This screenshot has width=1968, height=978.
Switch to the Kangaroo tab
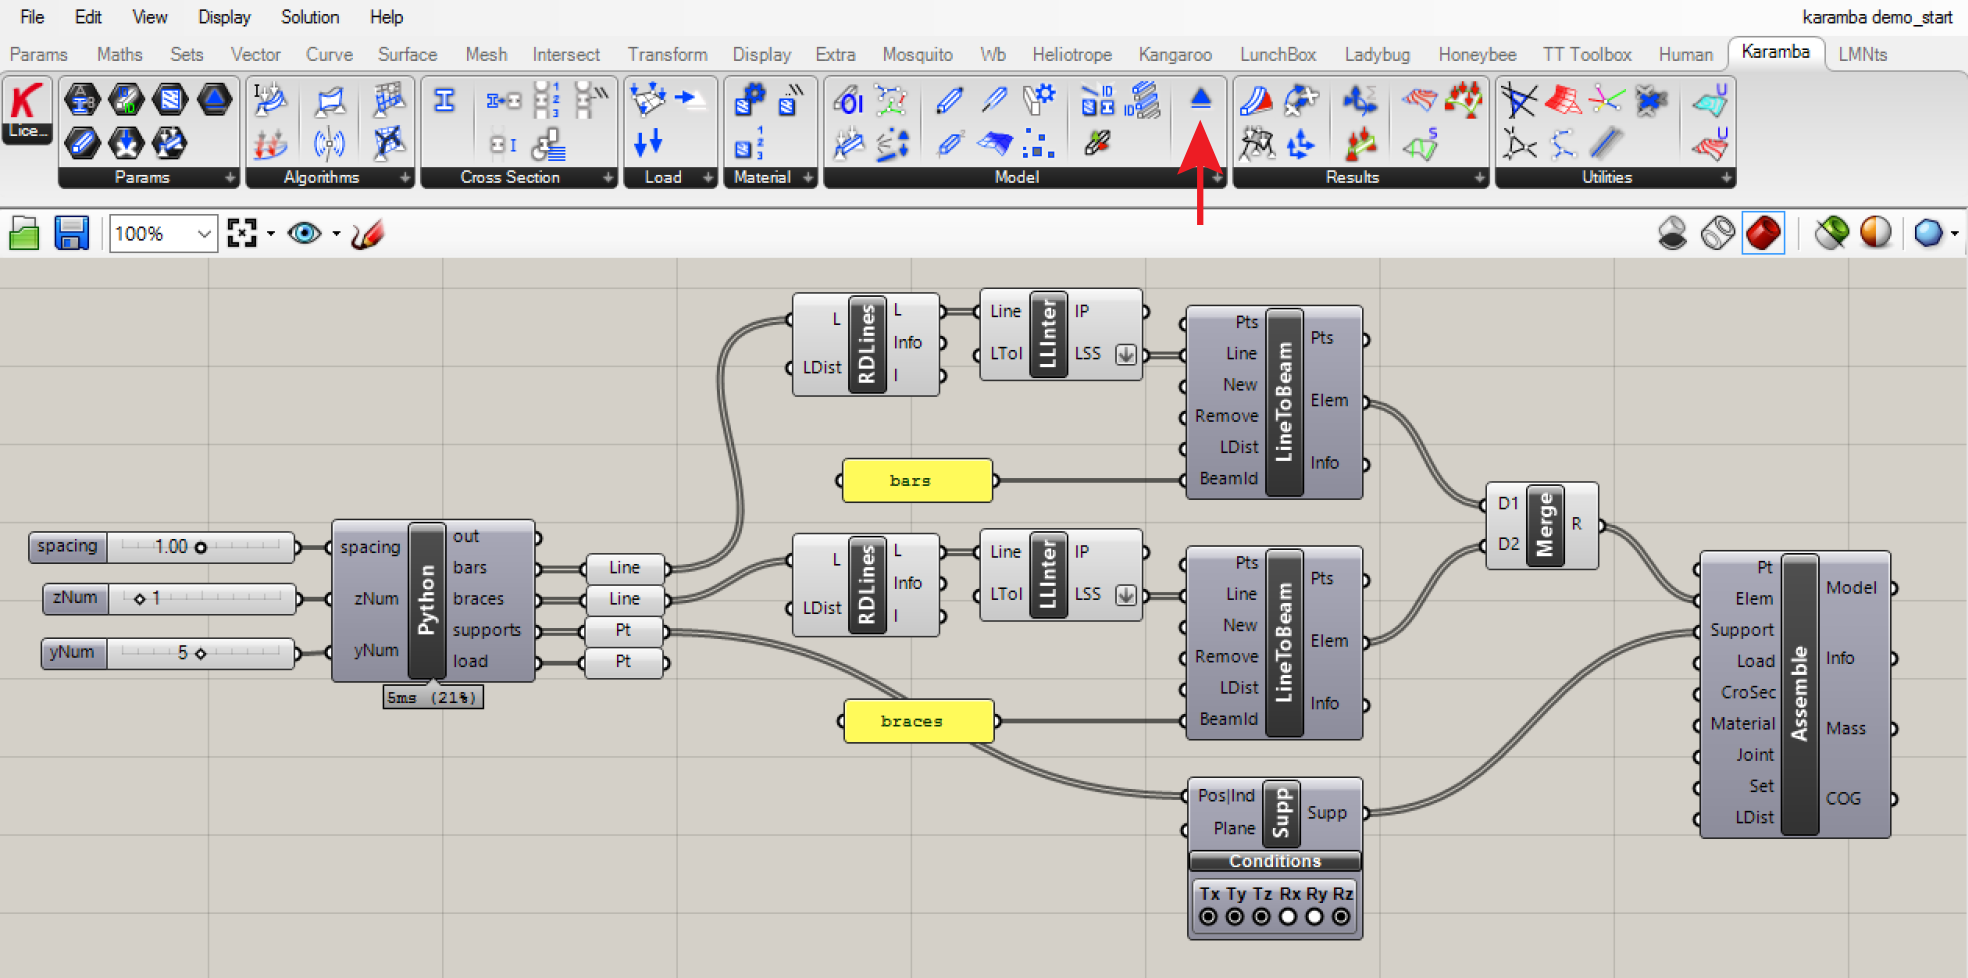click(x=1175, y=55)
